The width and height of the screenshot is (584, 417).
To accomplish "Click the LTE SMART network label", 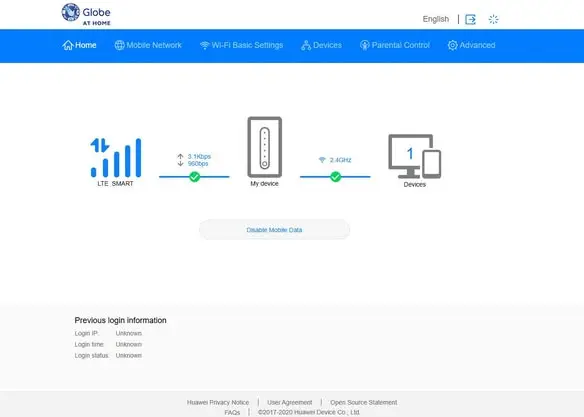I will click(115, 184).
